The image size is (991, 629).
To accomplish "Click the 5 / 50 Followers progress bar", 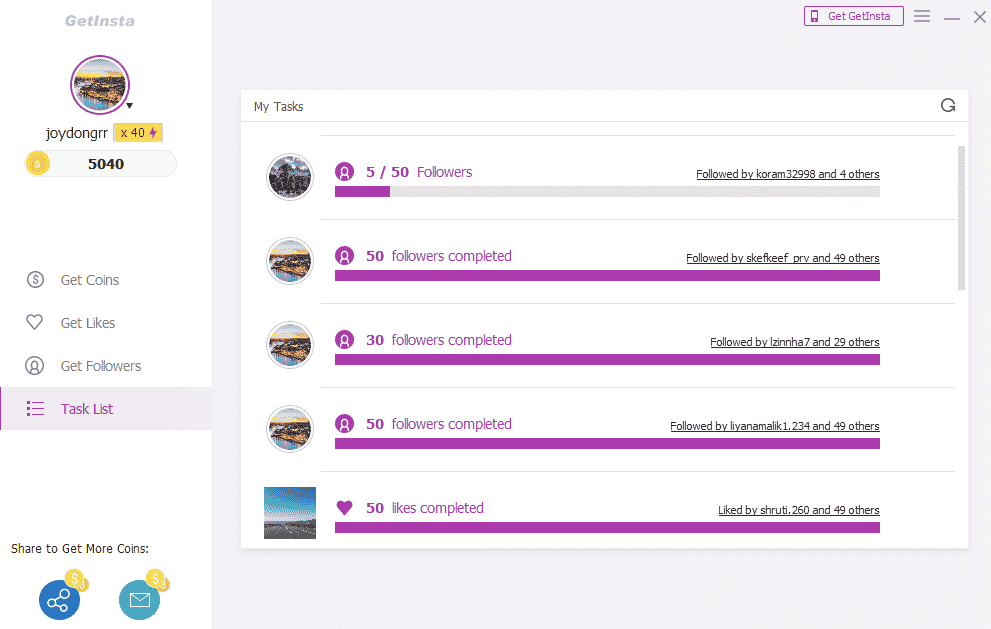I will point(607,191).
